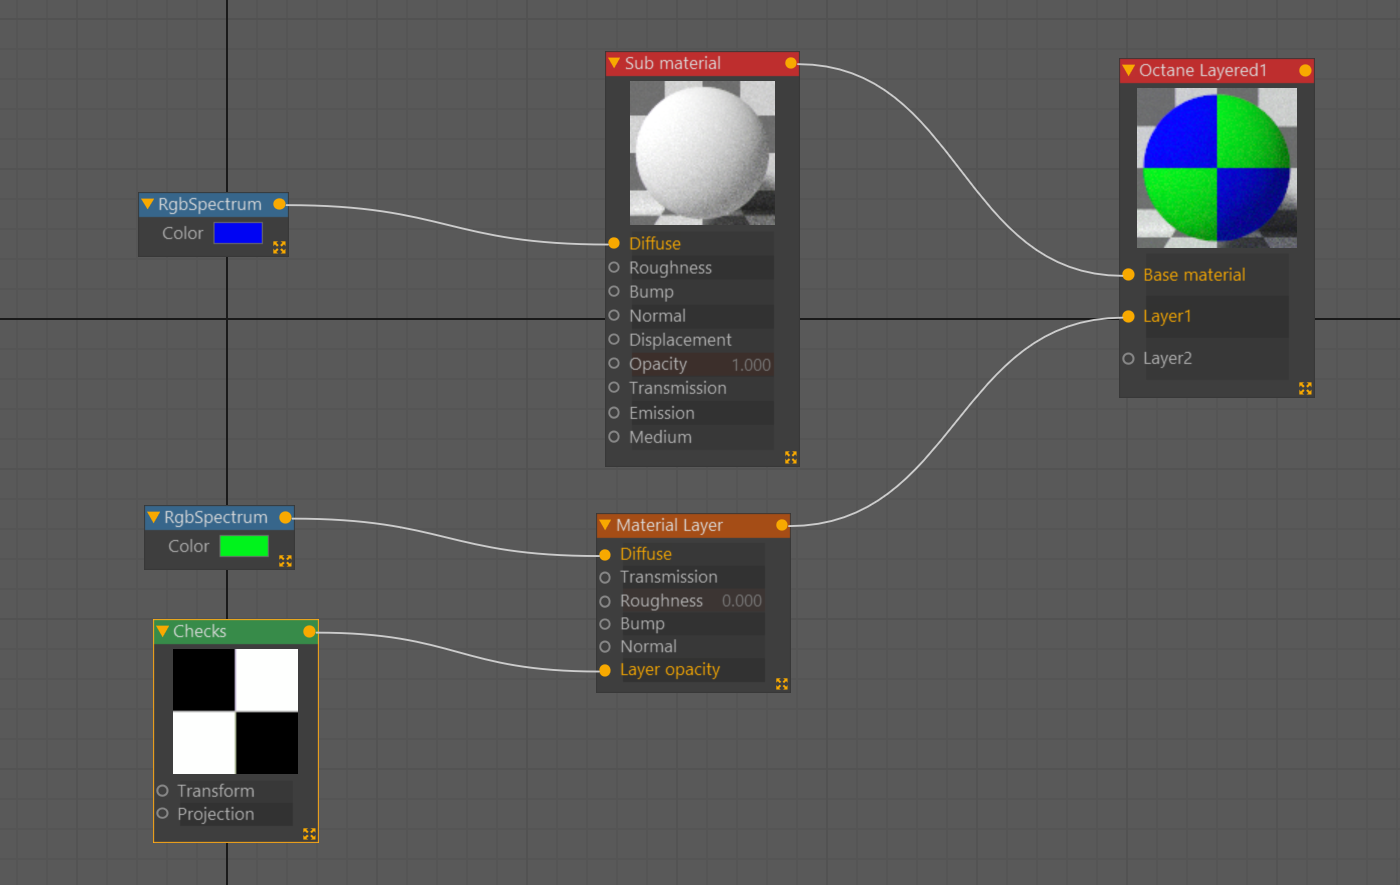Screen dimensions: 1400x885
Task: Click the Layer1 input pin
Action: [x=1128, y=316]
